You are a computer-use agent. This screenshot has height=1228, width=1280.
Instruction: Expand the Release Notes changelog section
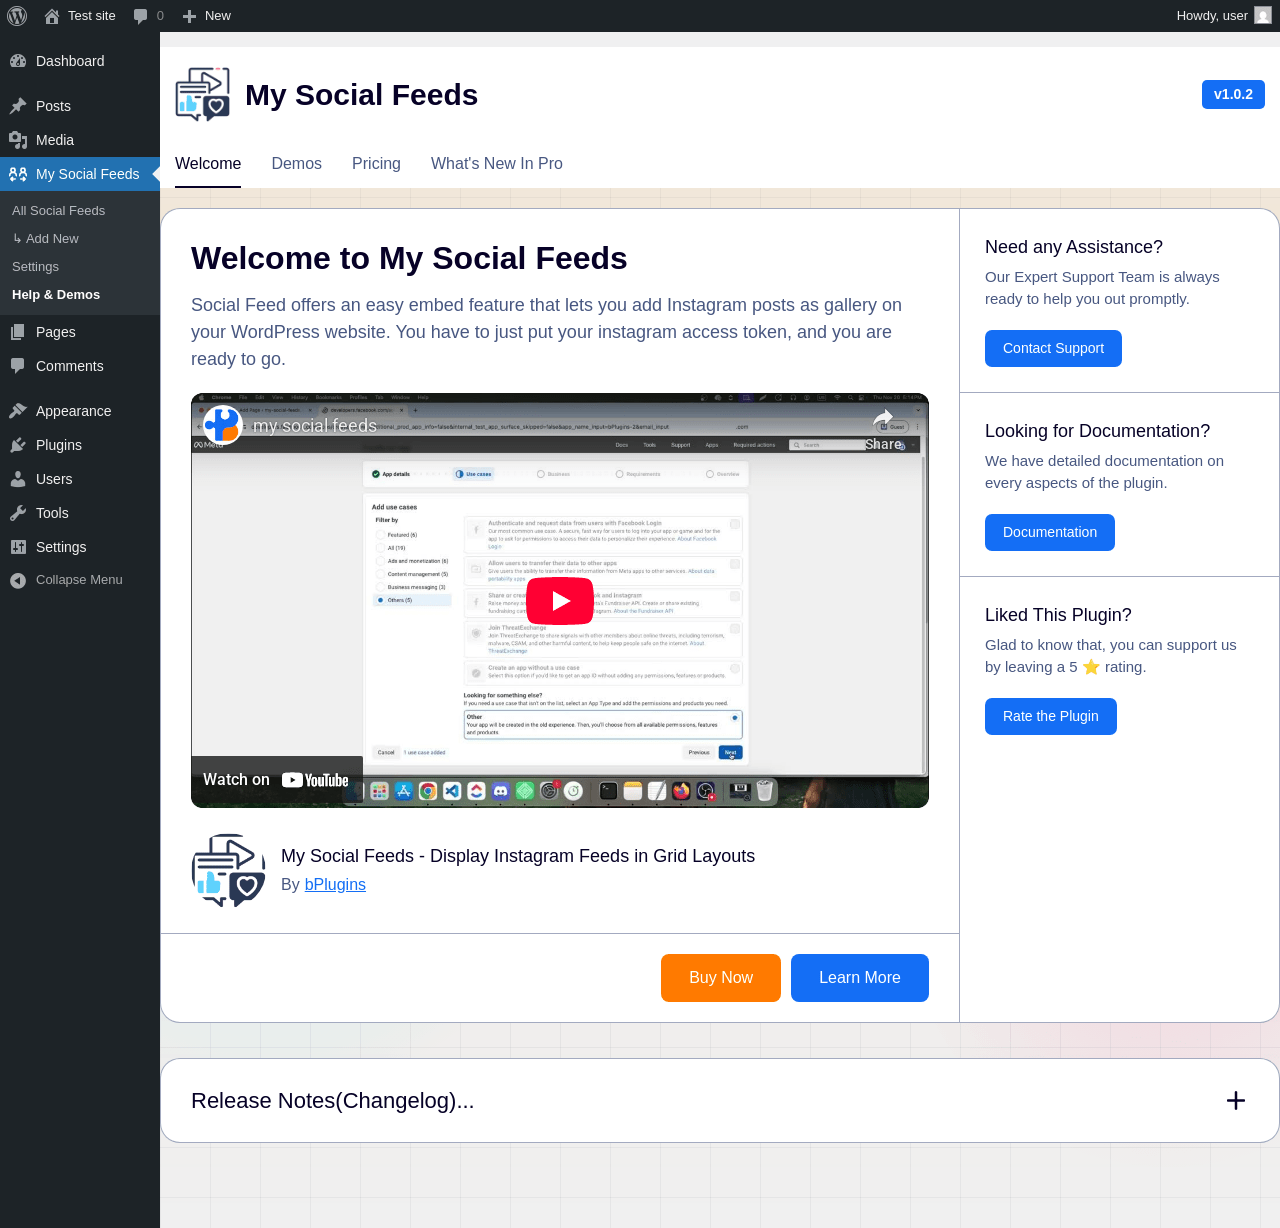[x=1236, y=1100]
